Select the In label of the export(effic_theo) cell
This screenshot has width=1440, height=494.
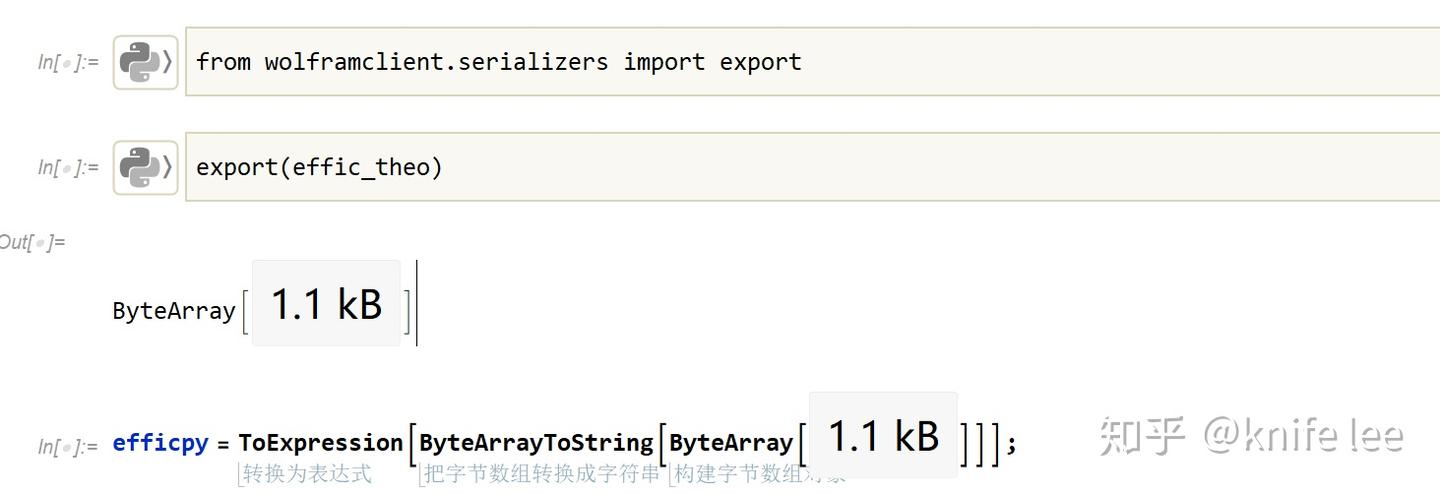[68, 167]
